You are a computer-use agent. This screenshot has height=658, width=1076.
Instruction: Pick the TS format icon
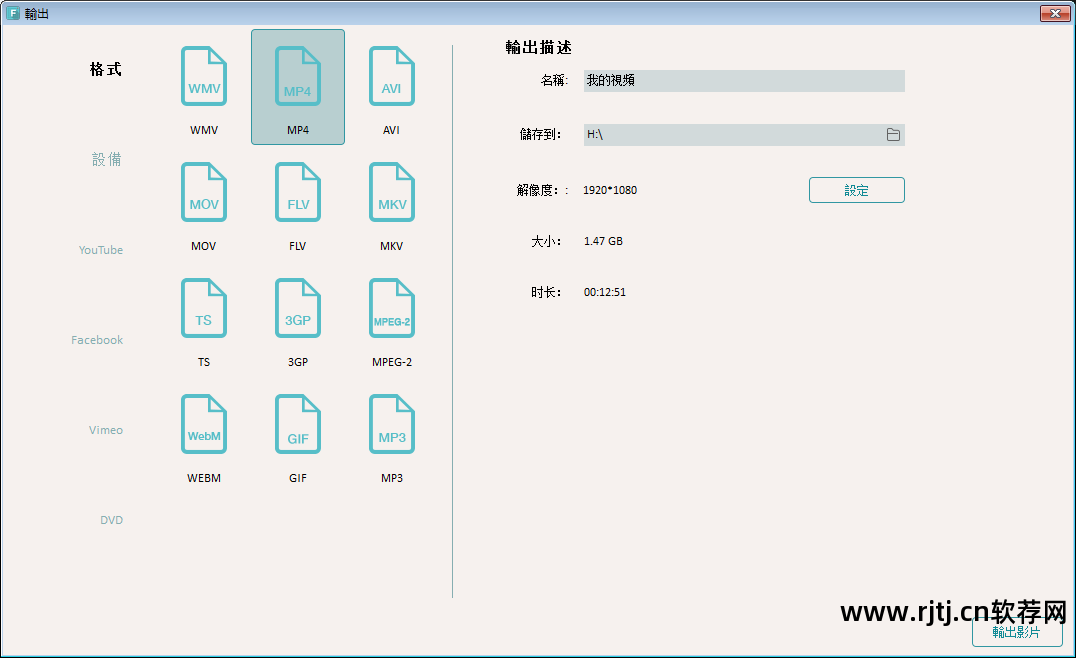pos(203,310)
